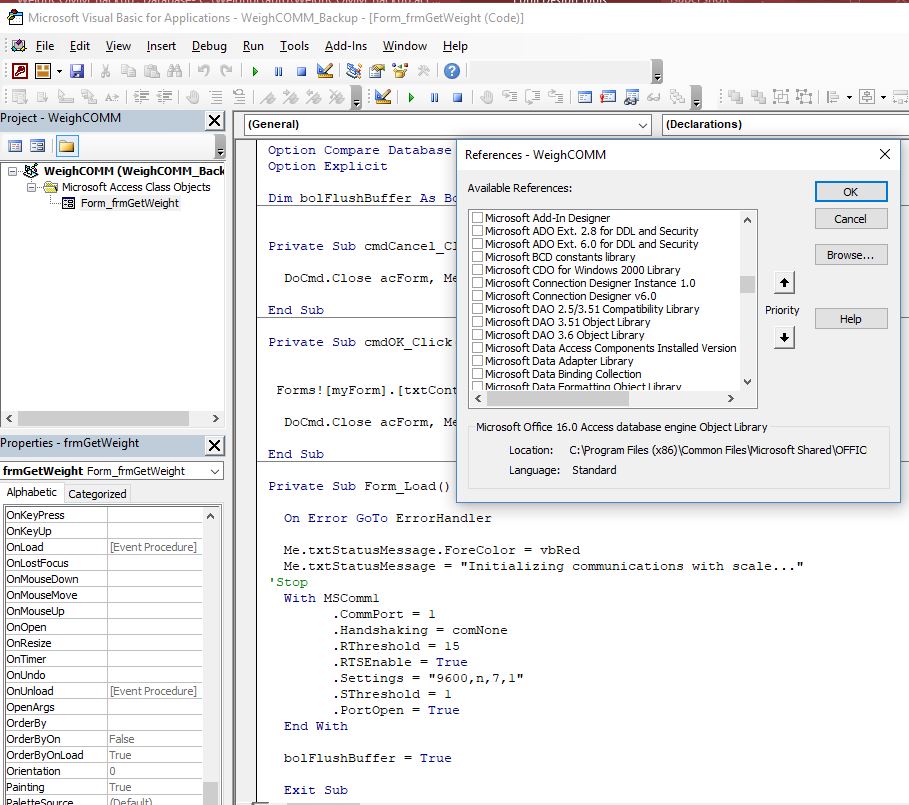The height and width of the screenshot is (805, 909).
Task: Collapse the Microsoft Access Class Objects node
Action: tap(33, 185)
